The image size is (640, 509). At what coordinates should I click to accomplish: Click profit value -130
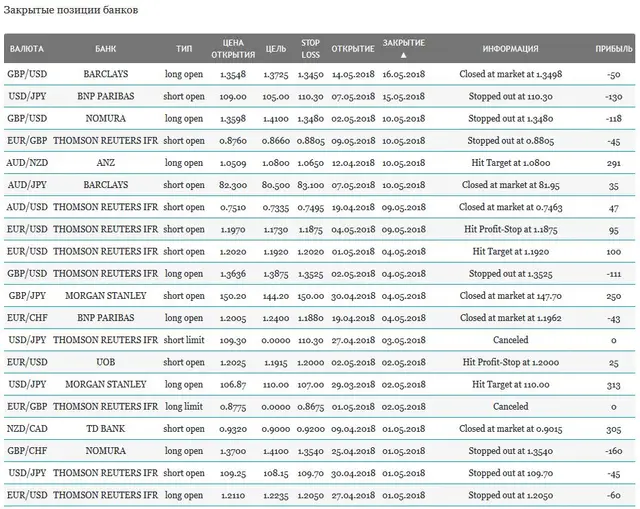tap(613, 96)
